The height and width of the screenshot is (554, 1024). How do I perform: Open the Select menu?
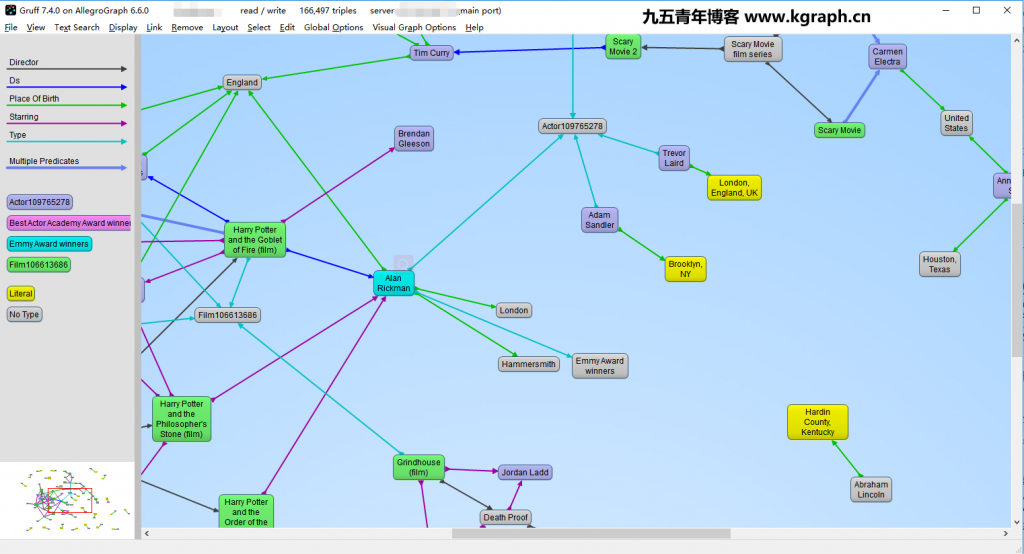(259, 27)
